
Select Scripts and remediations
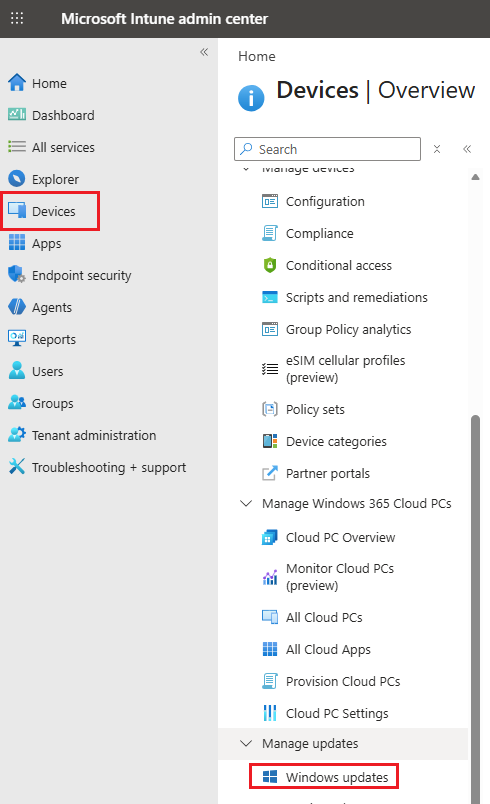(356, 297)
